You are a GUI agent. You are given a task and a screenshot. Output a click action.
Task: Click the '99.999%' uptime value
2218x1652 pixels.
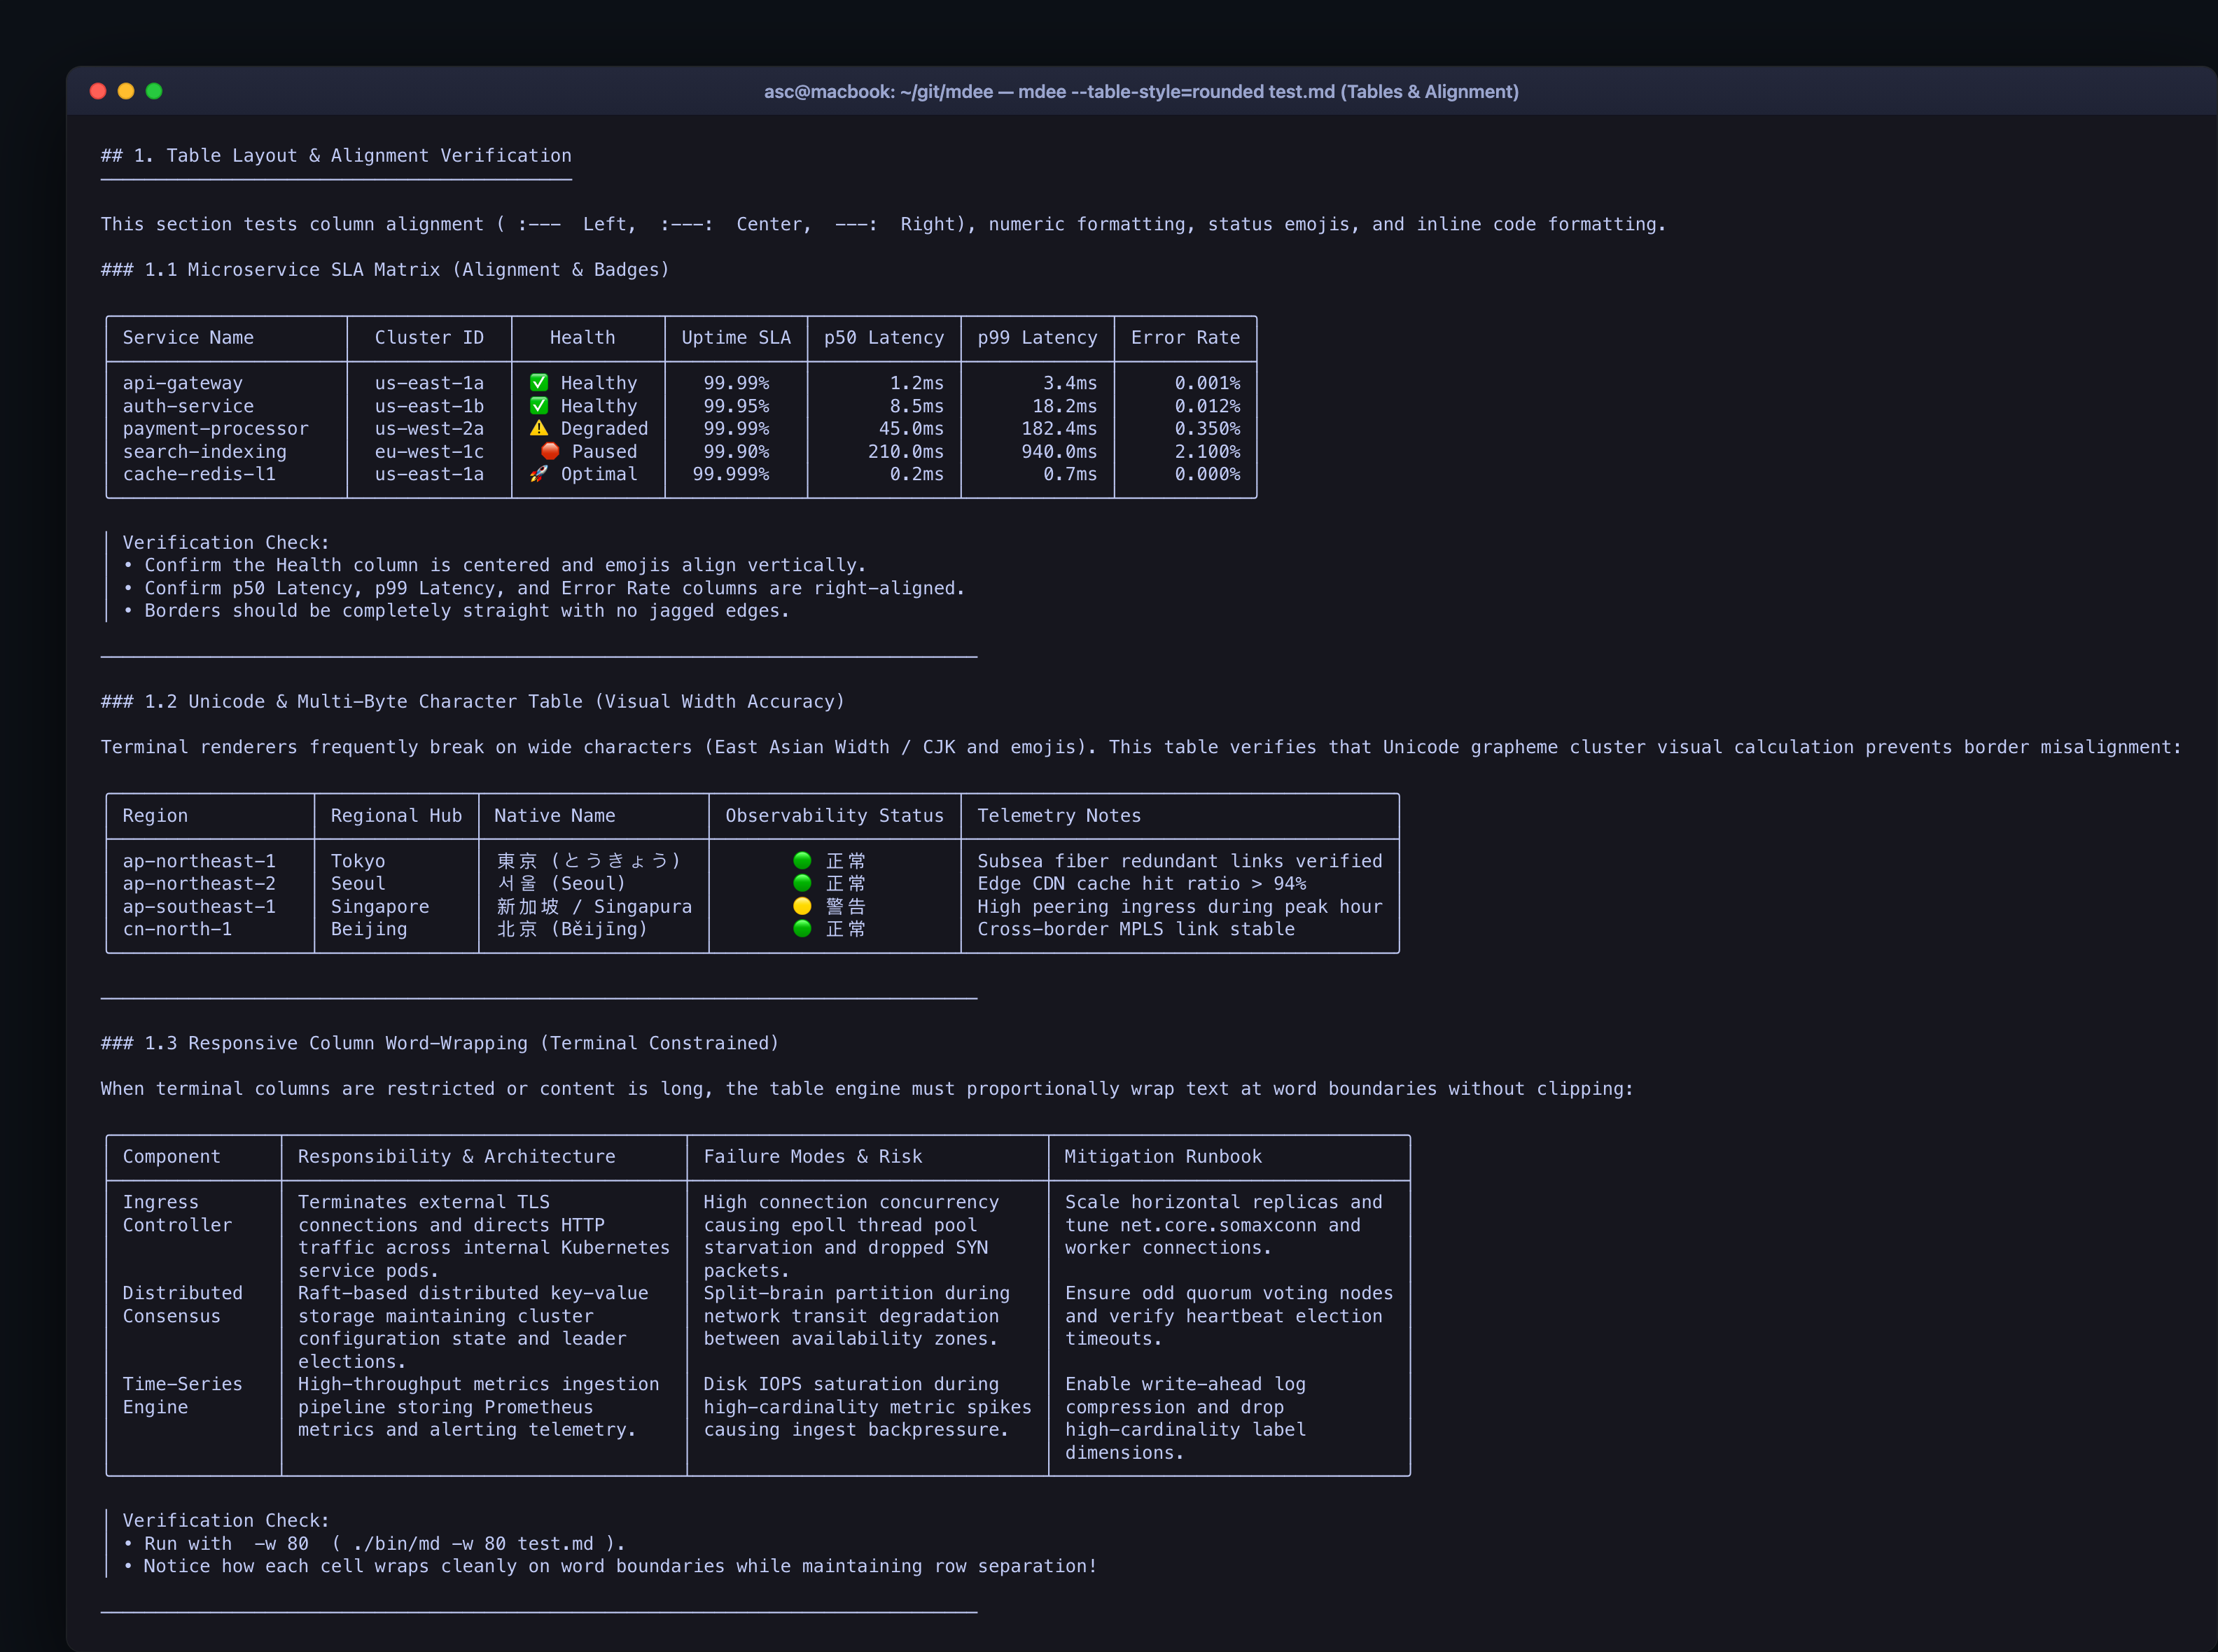click(x=731, y=474)
